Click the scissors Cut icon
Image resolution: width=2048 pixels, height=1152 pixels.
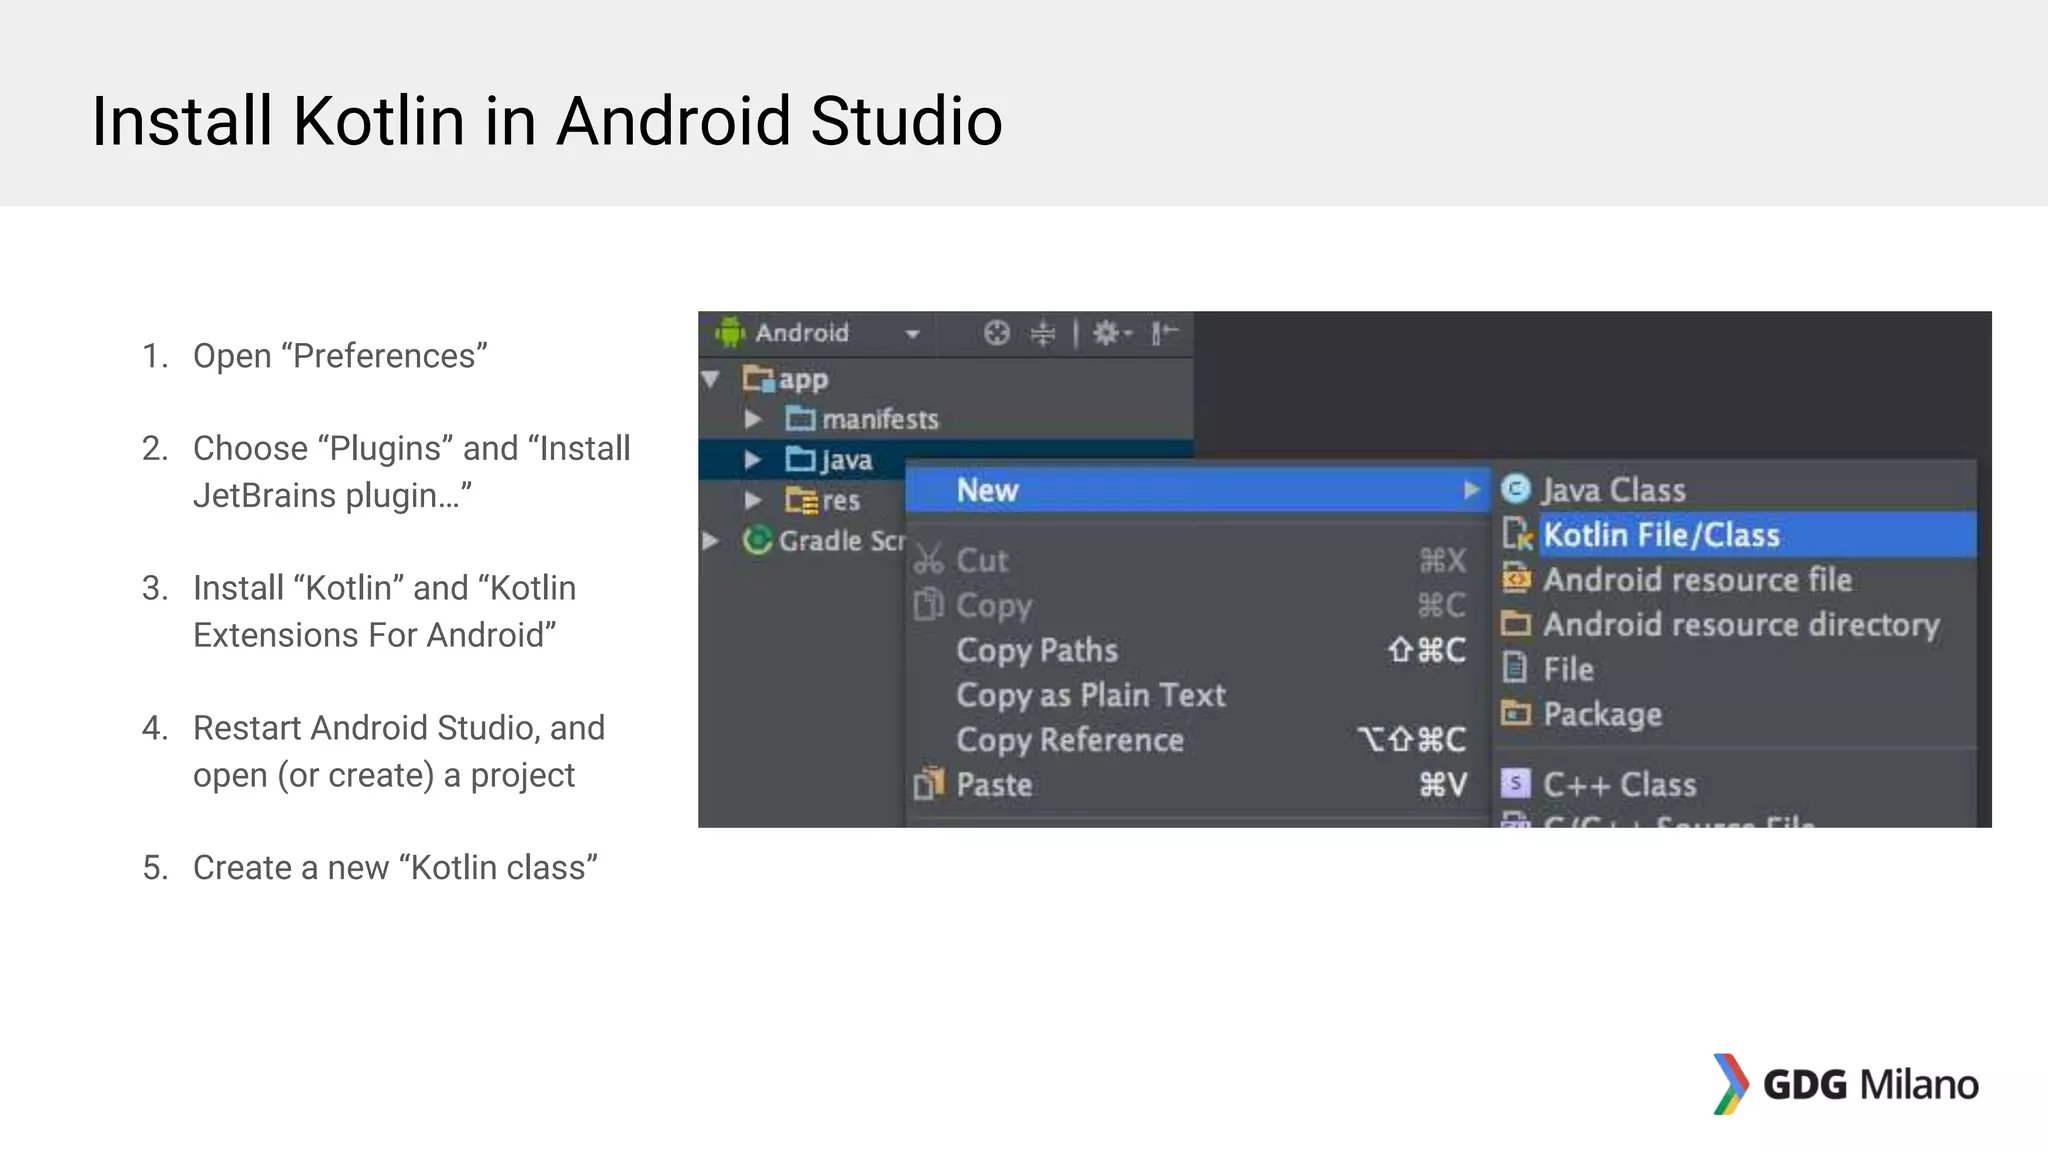point(929,559)
